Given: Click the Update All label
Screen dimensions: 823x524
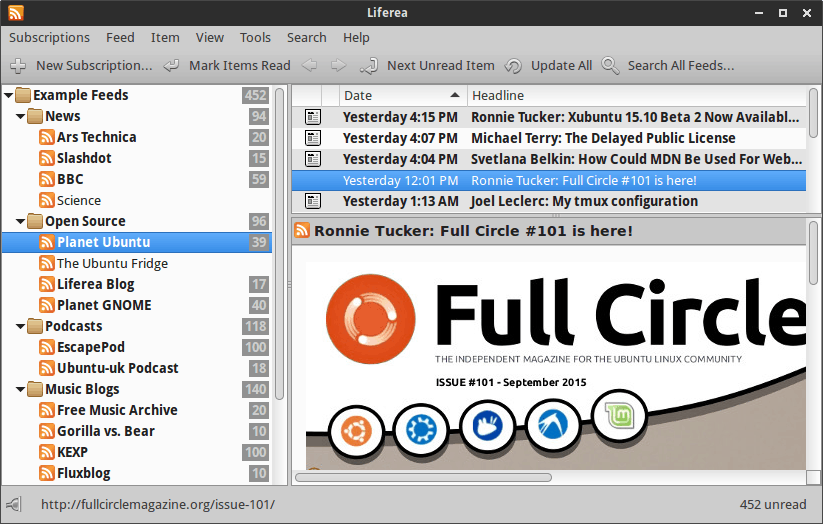Looking at the screenshot, I should tap(562, 66).
